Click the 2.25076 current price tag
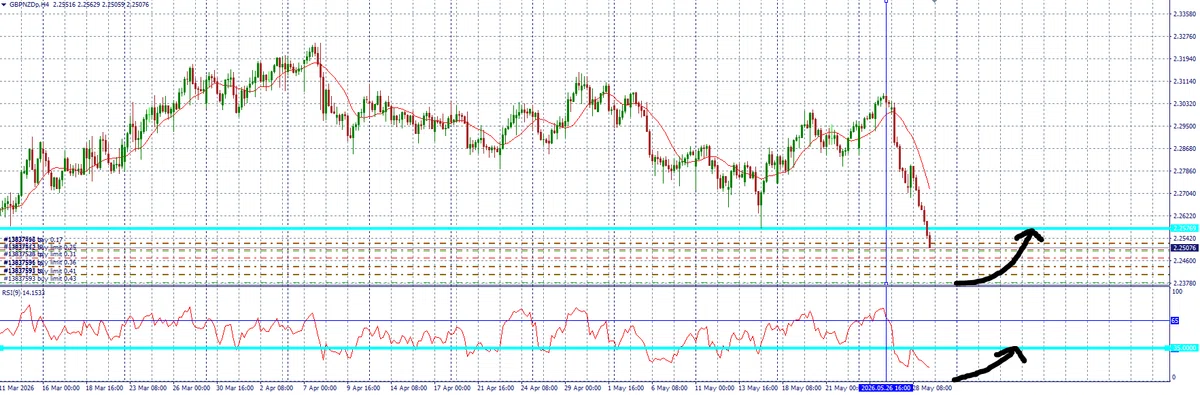 coord(1183,247)
